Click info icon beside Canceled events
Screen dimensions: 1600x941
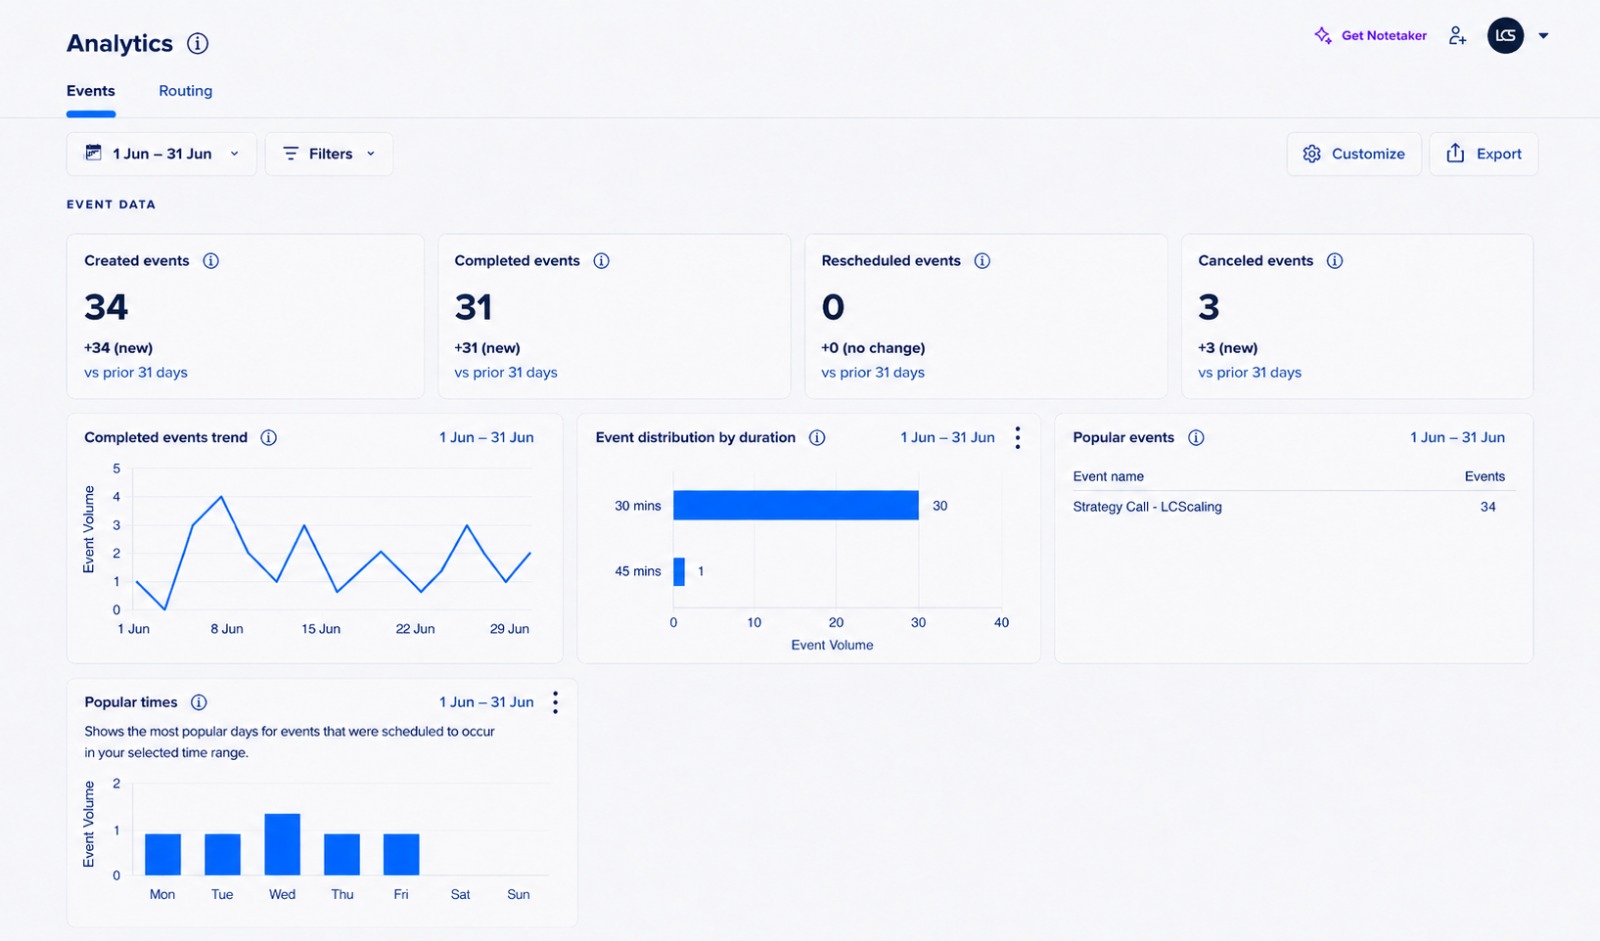(1335, 261)
